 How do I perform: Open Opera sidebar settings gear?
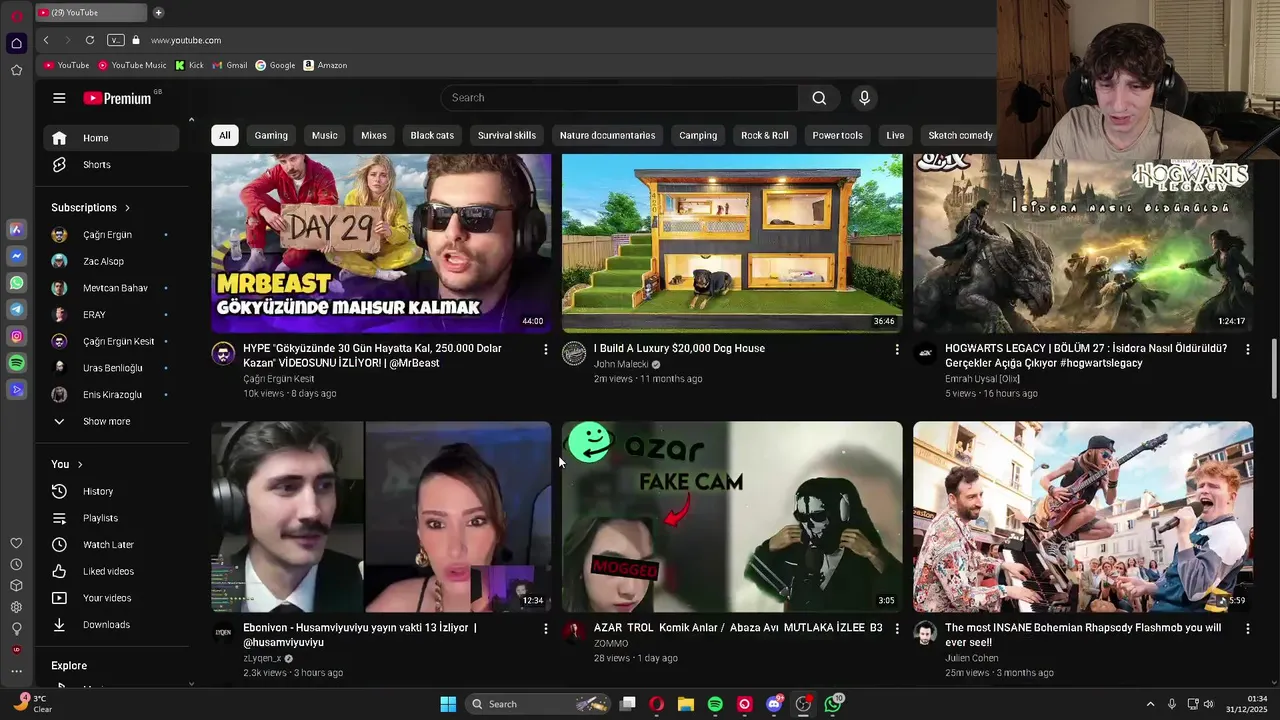click(x=16, y=607)
